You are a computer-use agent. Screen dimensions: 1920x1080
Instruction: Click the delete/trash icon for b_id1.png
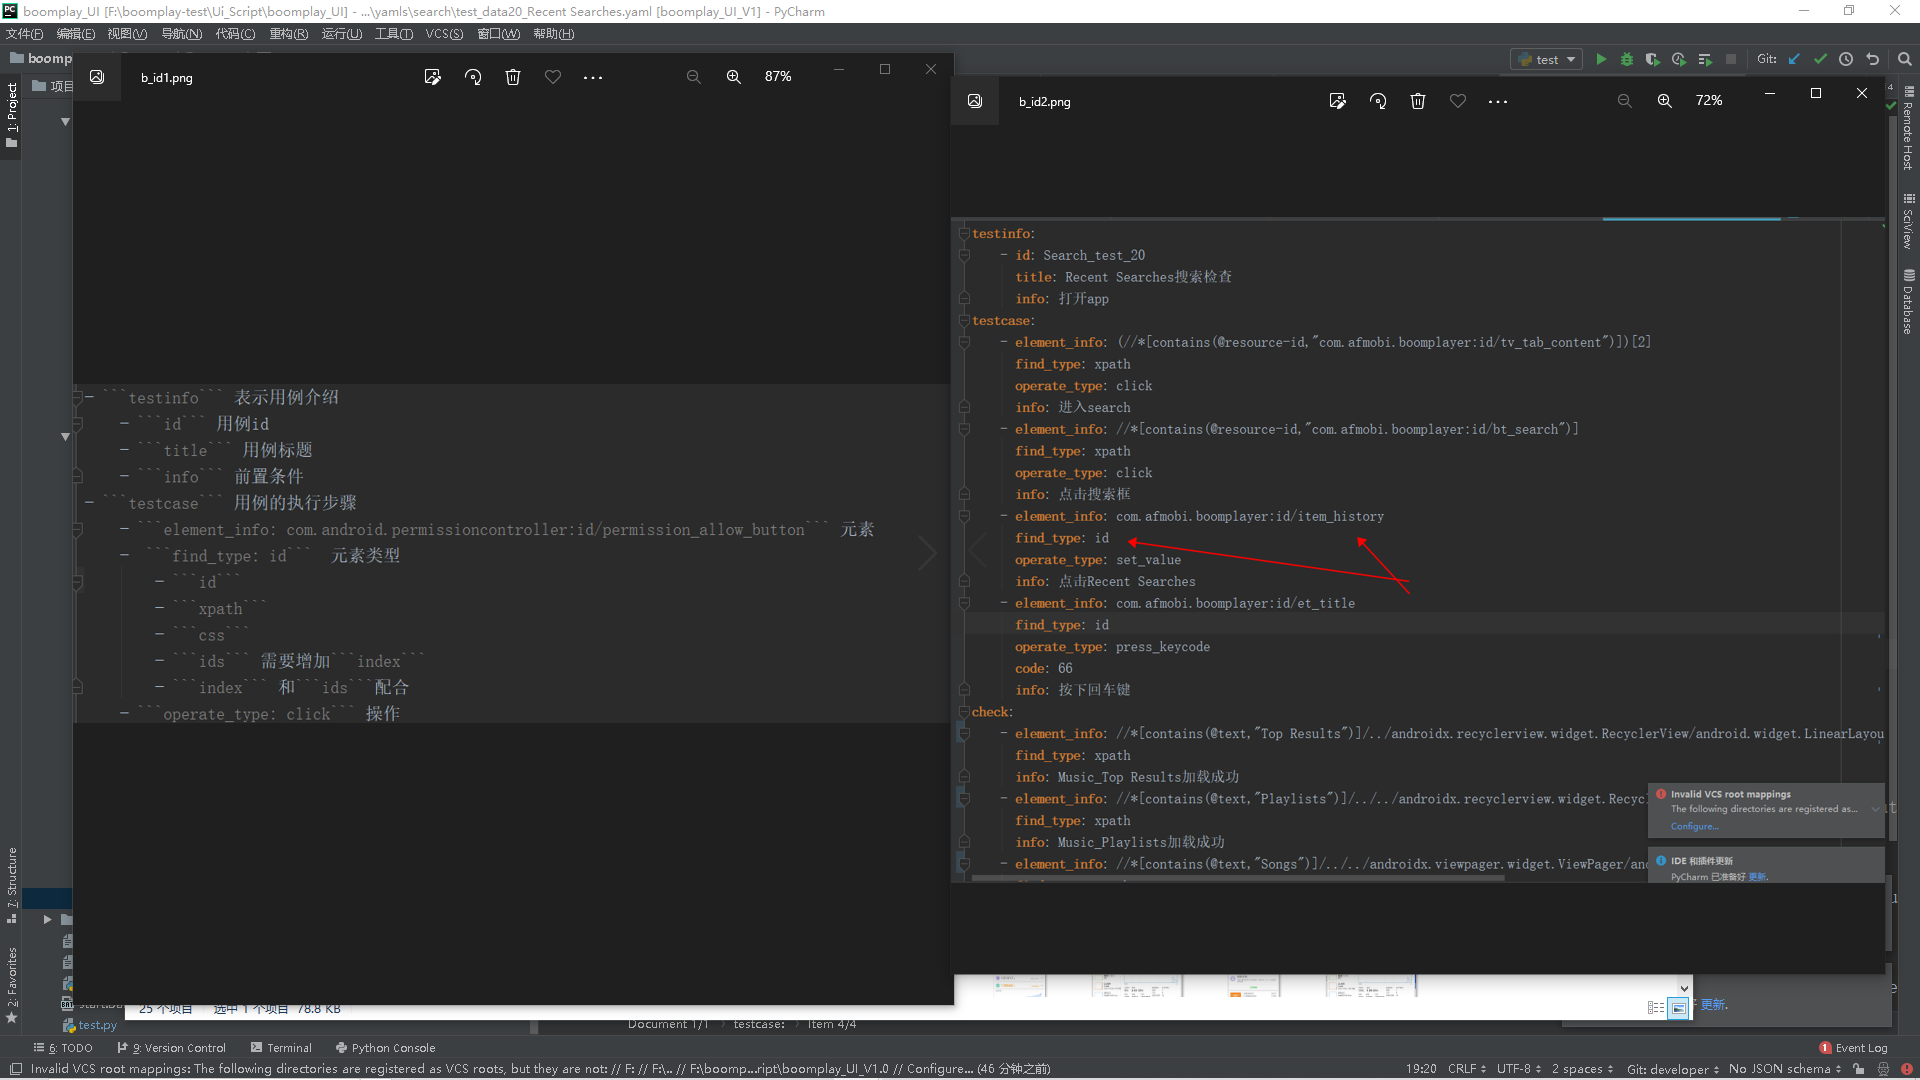click(512, 76)
